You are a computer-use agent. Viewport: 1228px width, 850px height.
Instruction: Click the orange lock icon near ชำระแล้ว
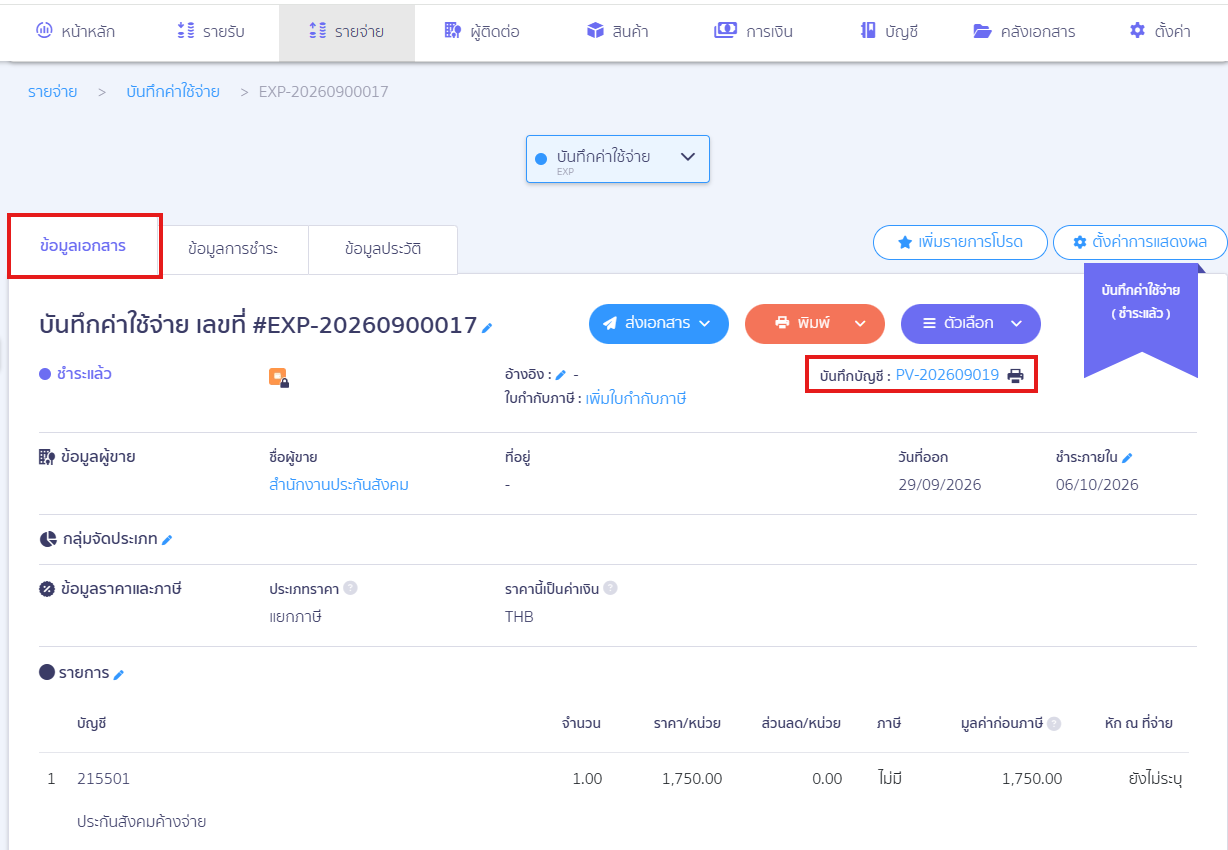pos(278,377)
